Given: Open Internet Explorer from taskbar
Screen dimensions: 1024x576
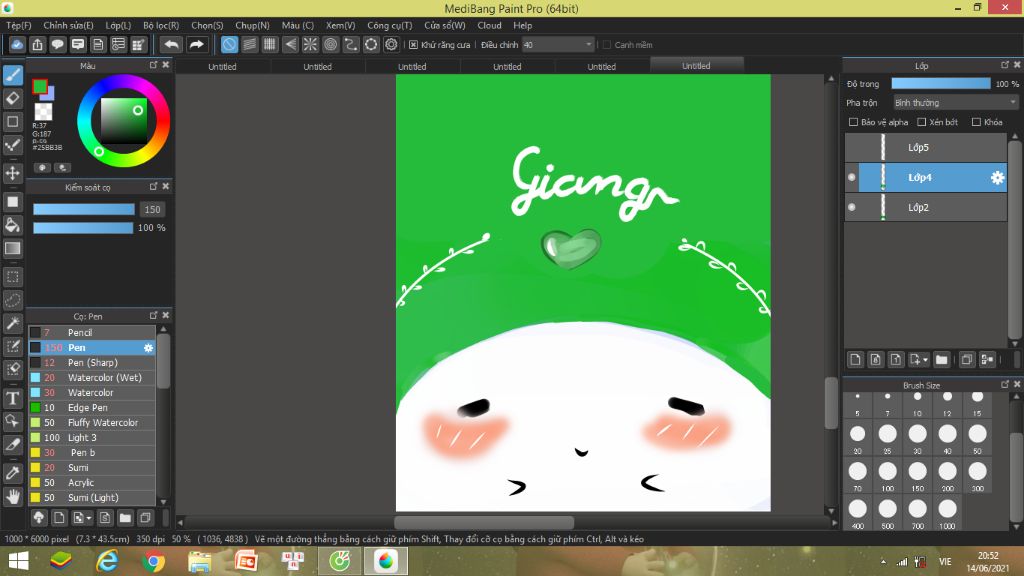Looking at the screenshot, I should pyautogui.click(x=107, y=561).
